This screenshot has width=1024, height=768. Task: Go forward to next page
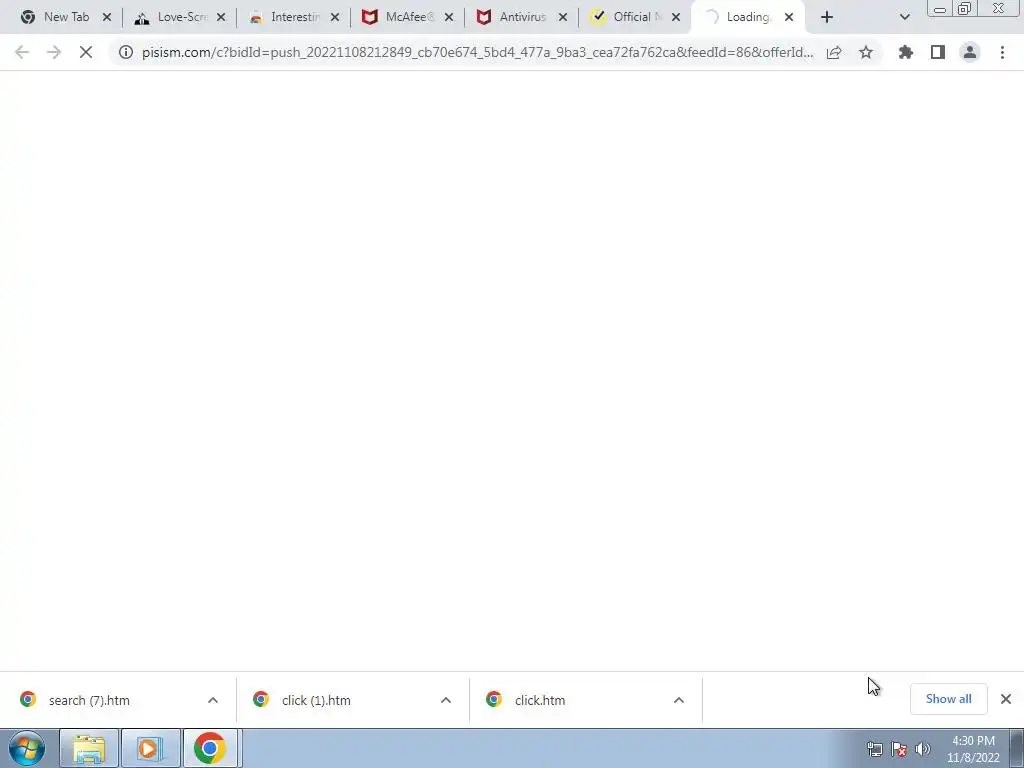54,52
